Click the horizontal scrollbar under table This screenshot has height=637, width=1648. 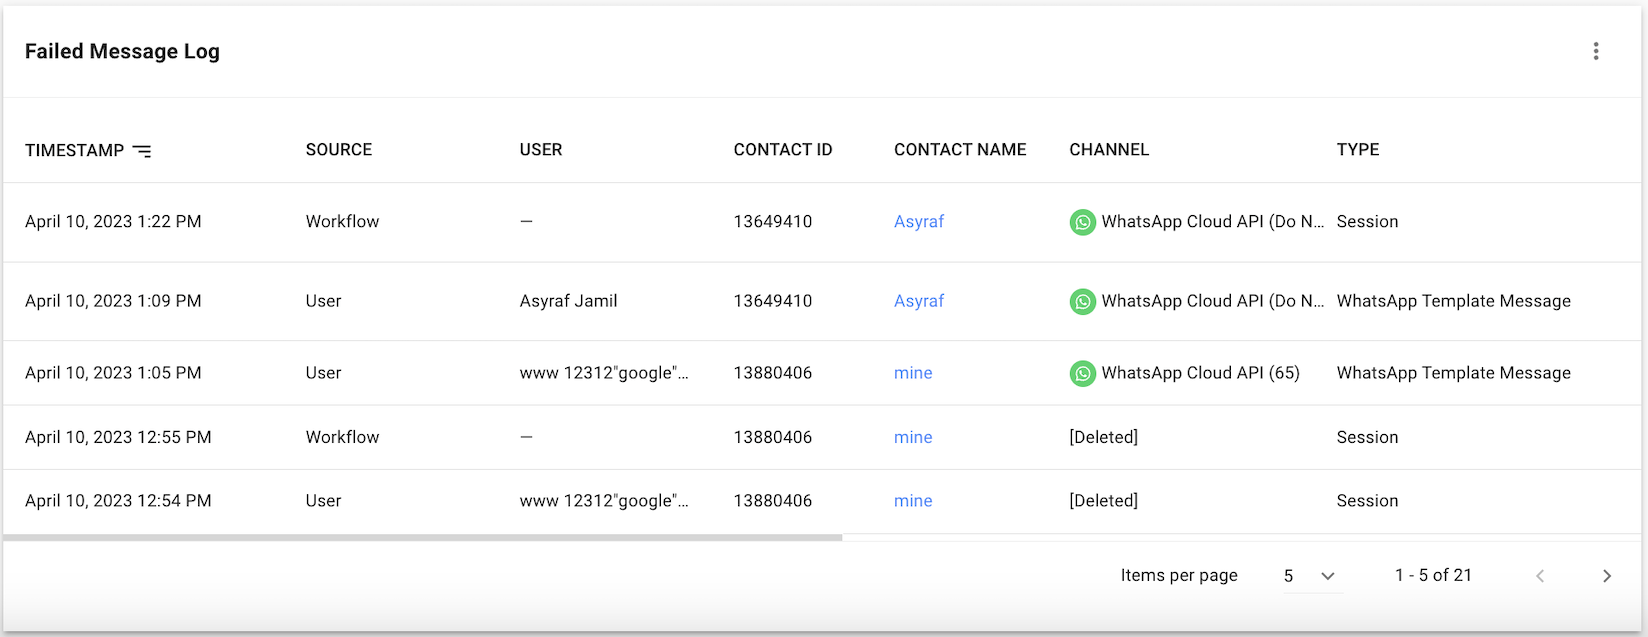(x=422, y=538)
